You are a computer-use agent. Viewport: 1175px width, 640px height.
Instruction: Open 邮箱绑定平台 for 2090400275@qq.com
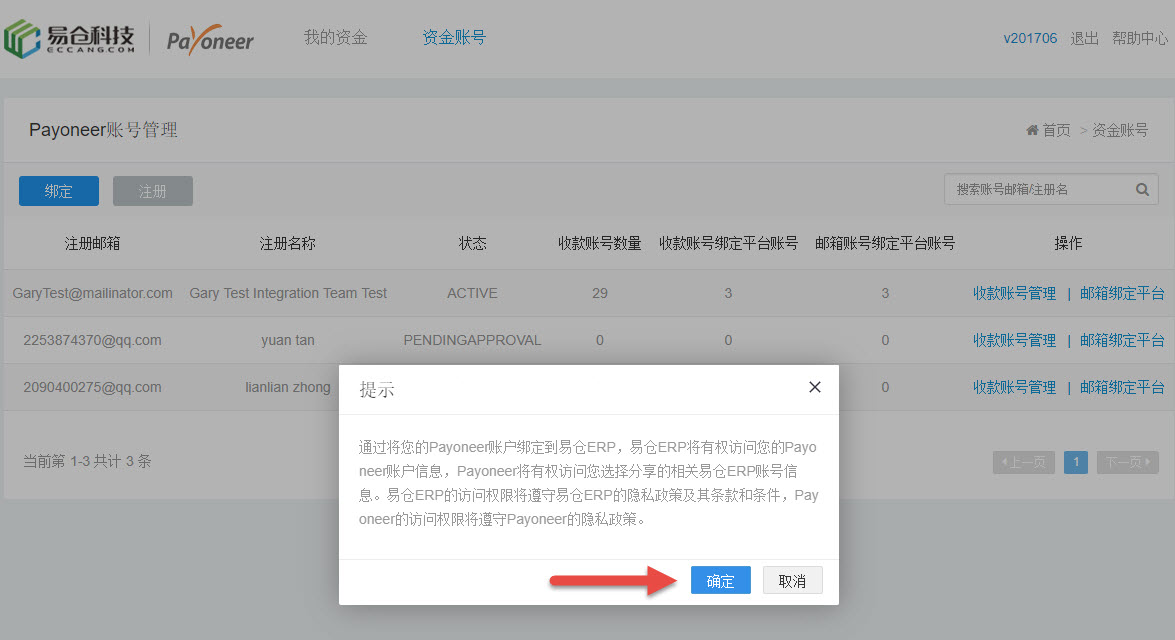[1122, 387]
